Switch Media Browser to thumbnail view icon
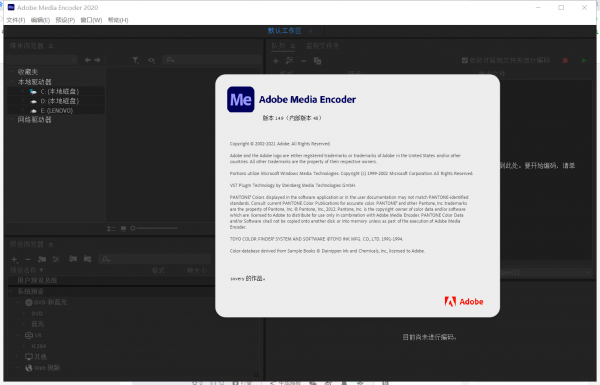 [x=123, y=228]
